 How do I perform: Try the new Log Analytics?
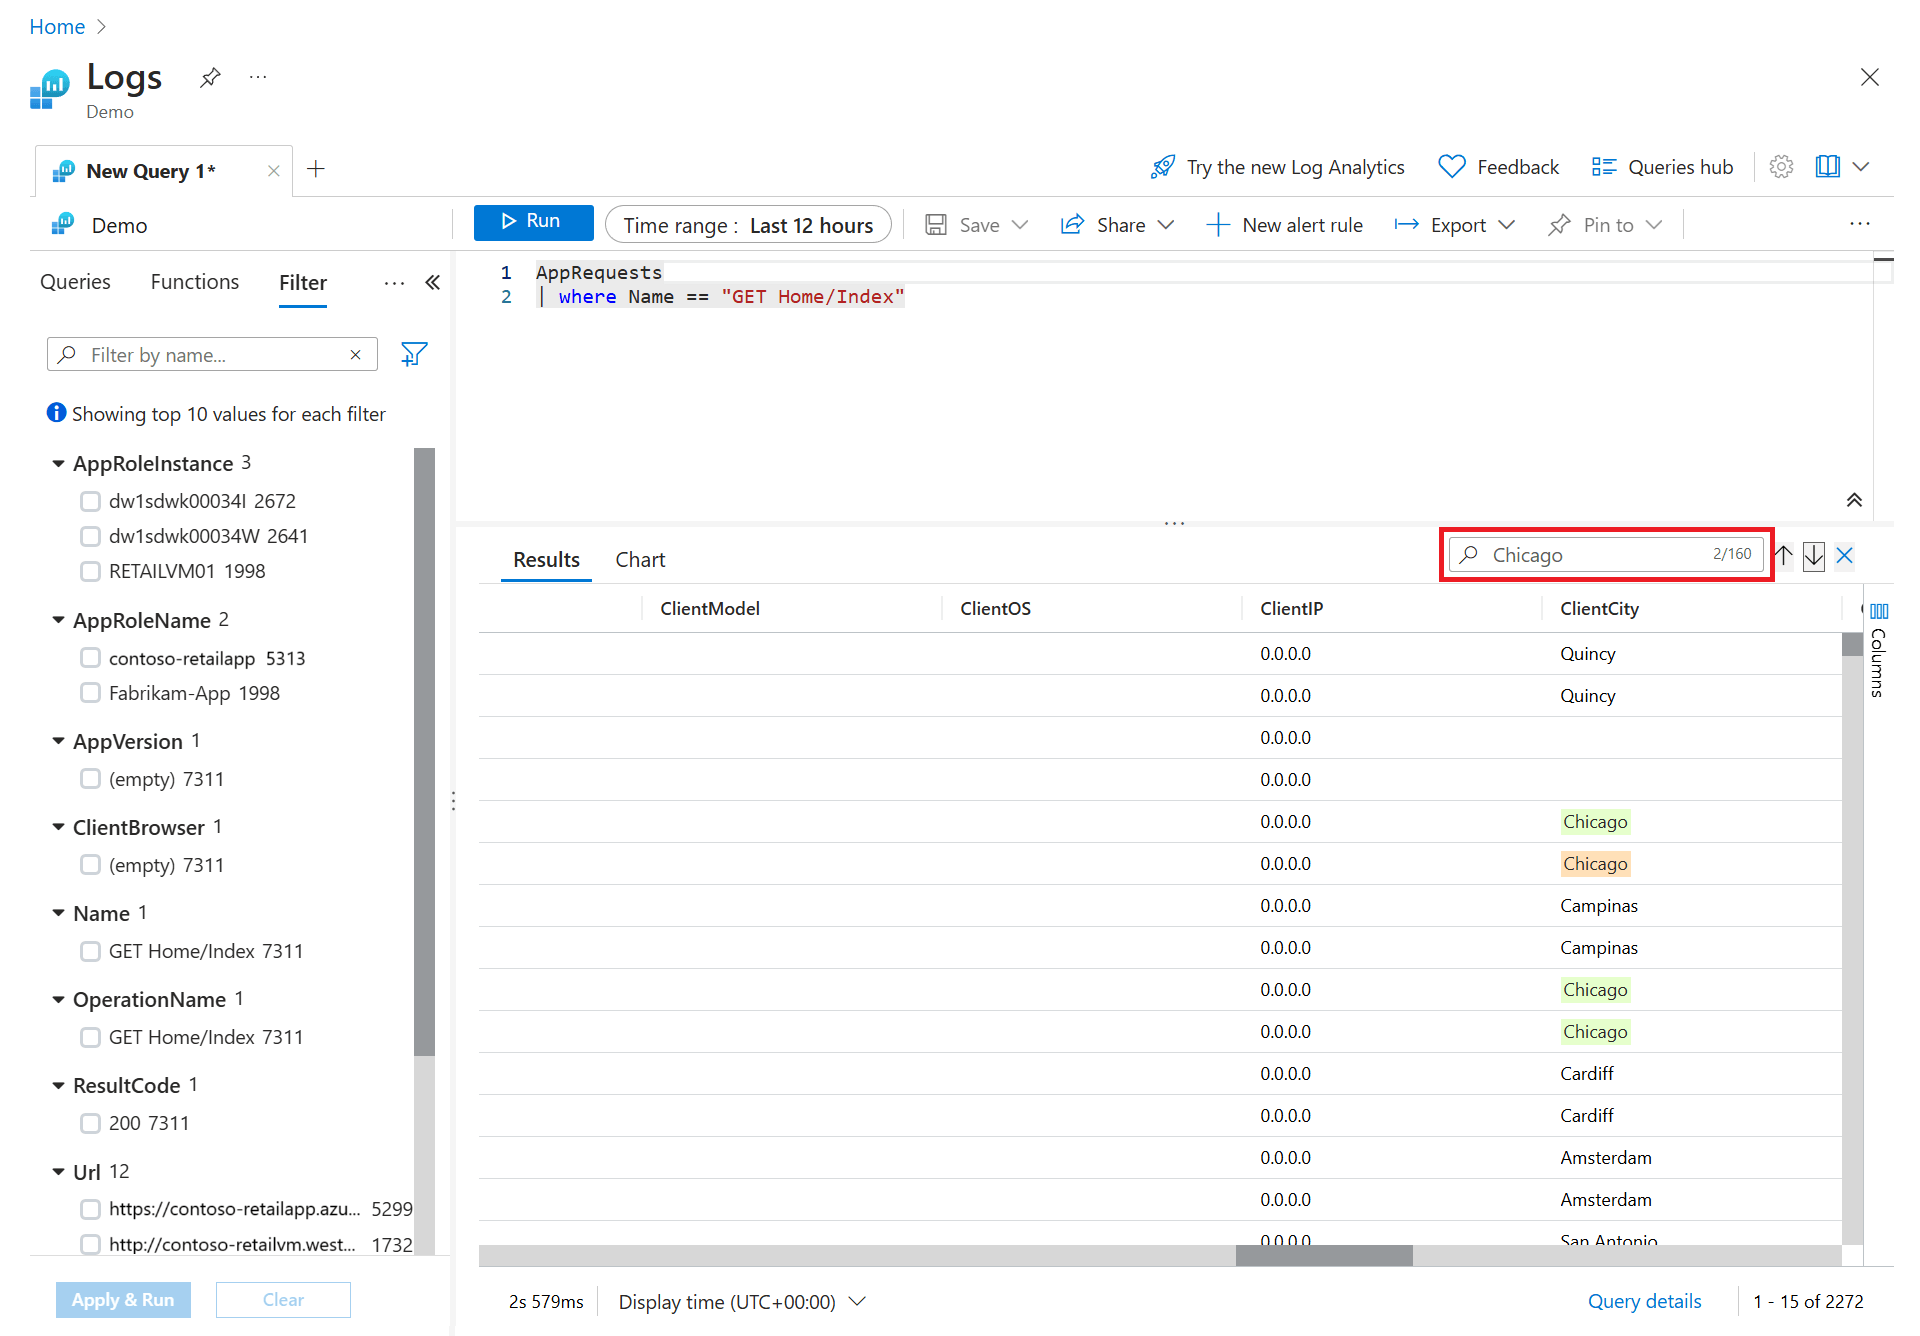[x=1277, y=167]
